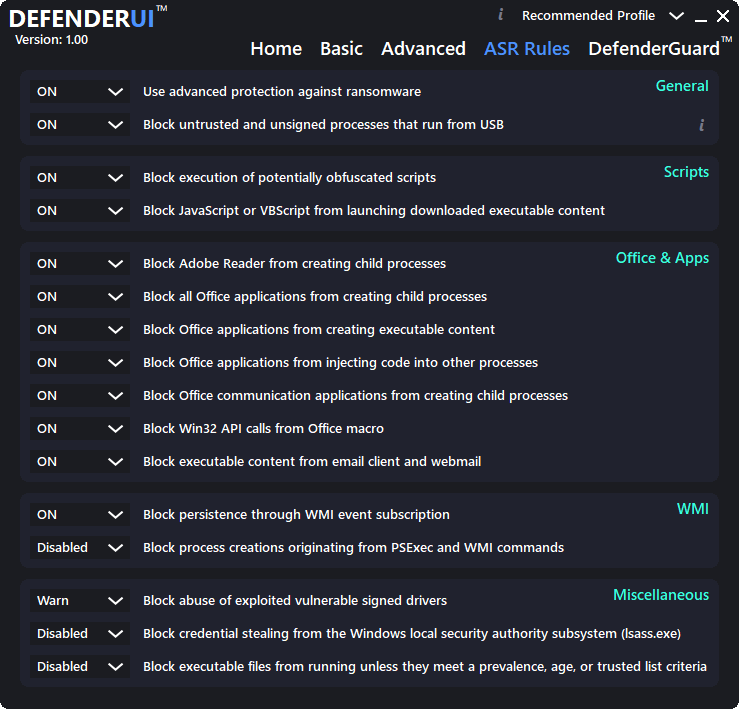The image size is (739, 709).
Task: Open dropdown for JavaScript or VBScript rule
Action: (80, 211)
